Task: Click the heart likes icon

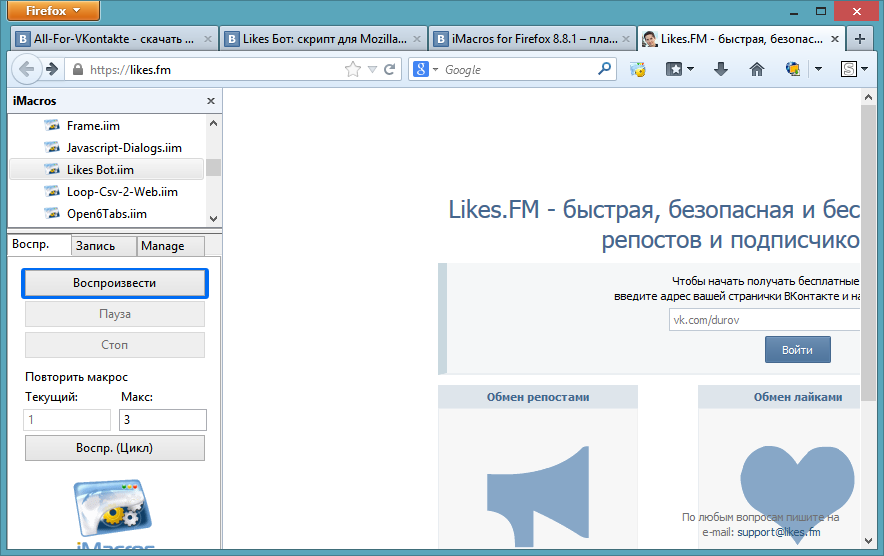Action: 797,495
